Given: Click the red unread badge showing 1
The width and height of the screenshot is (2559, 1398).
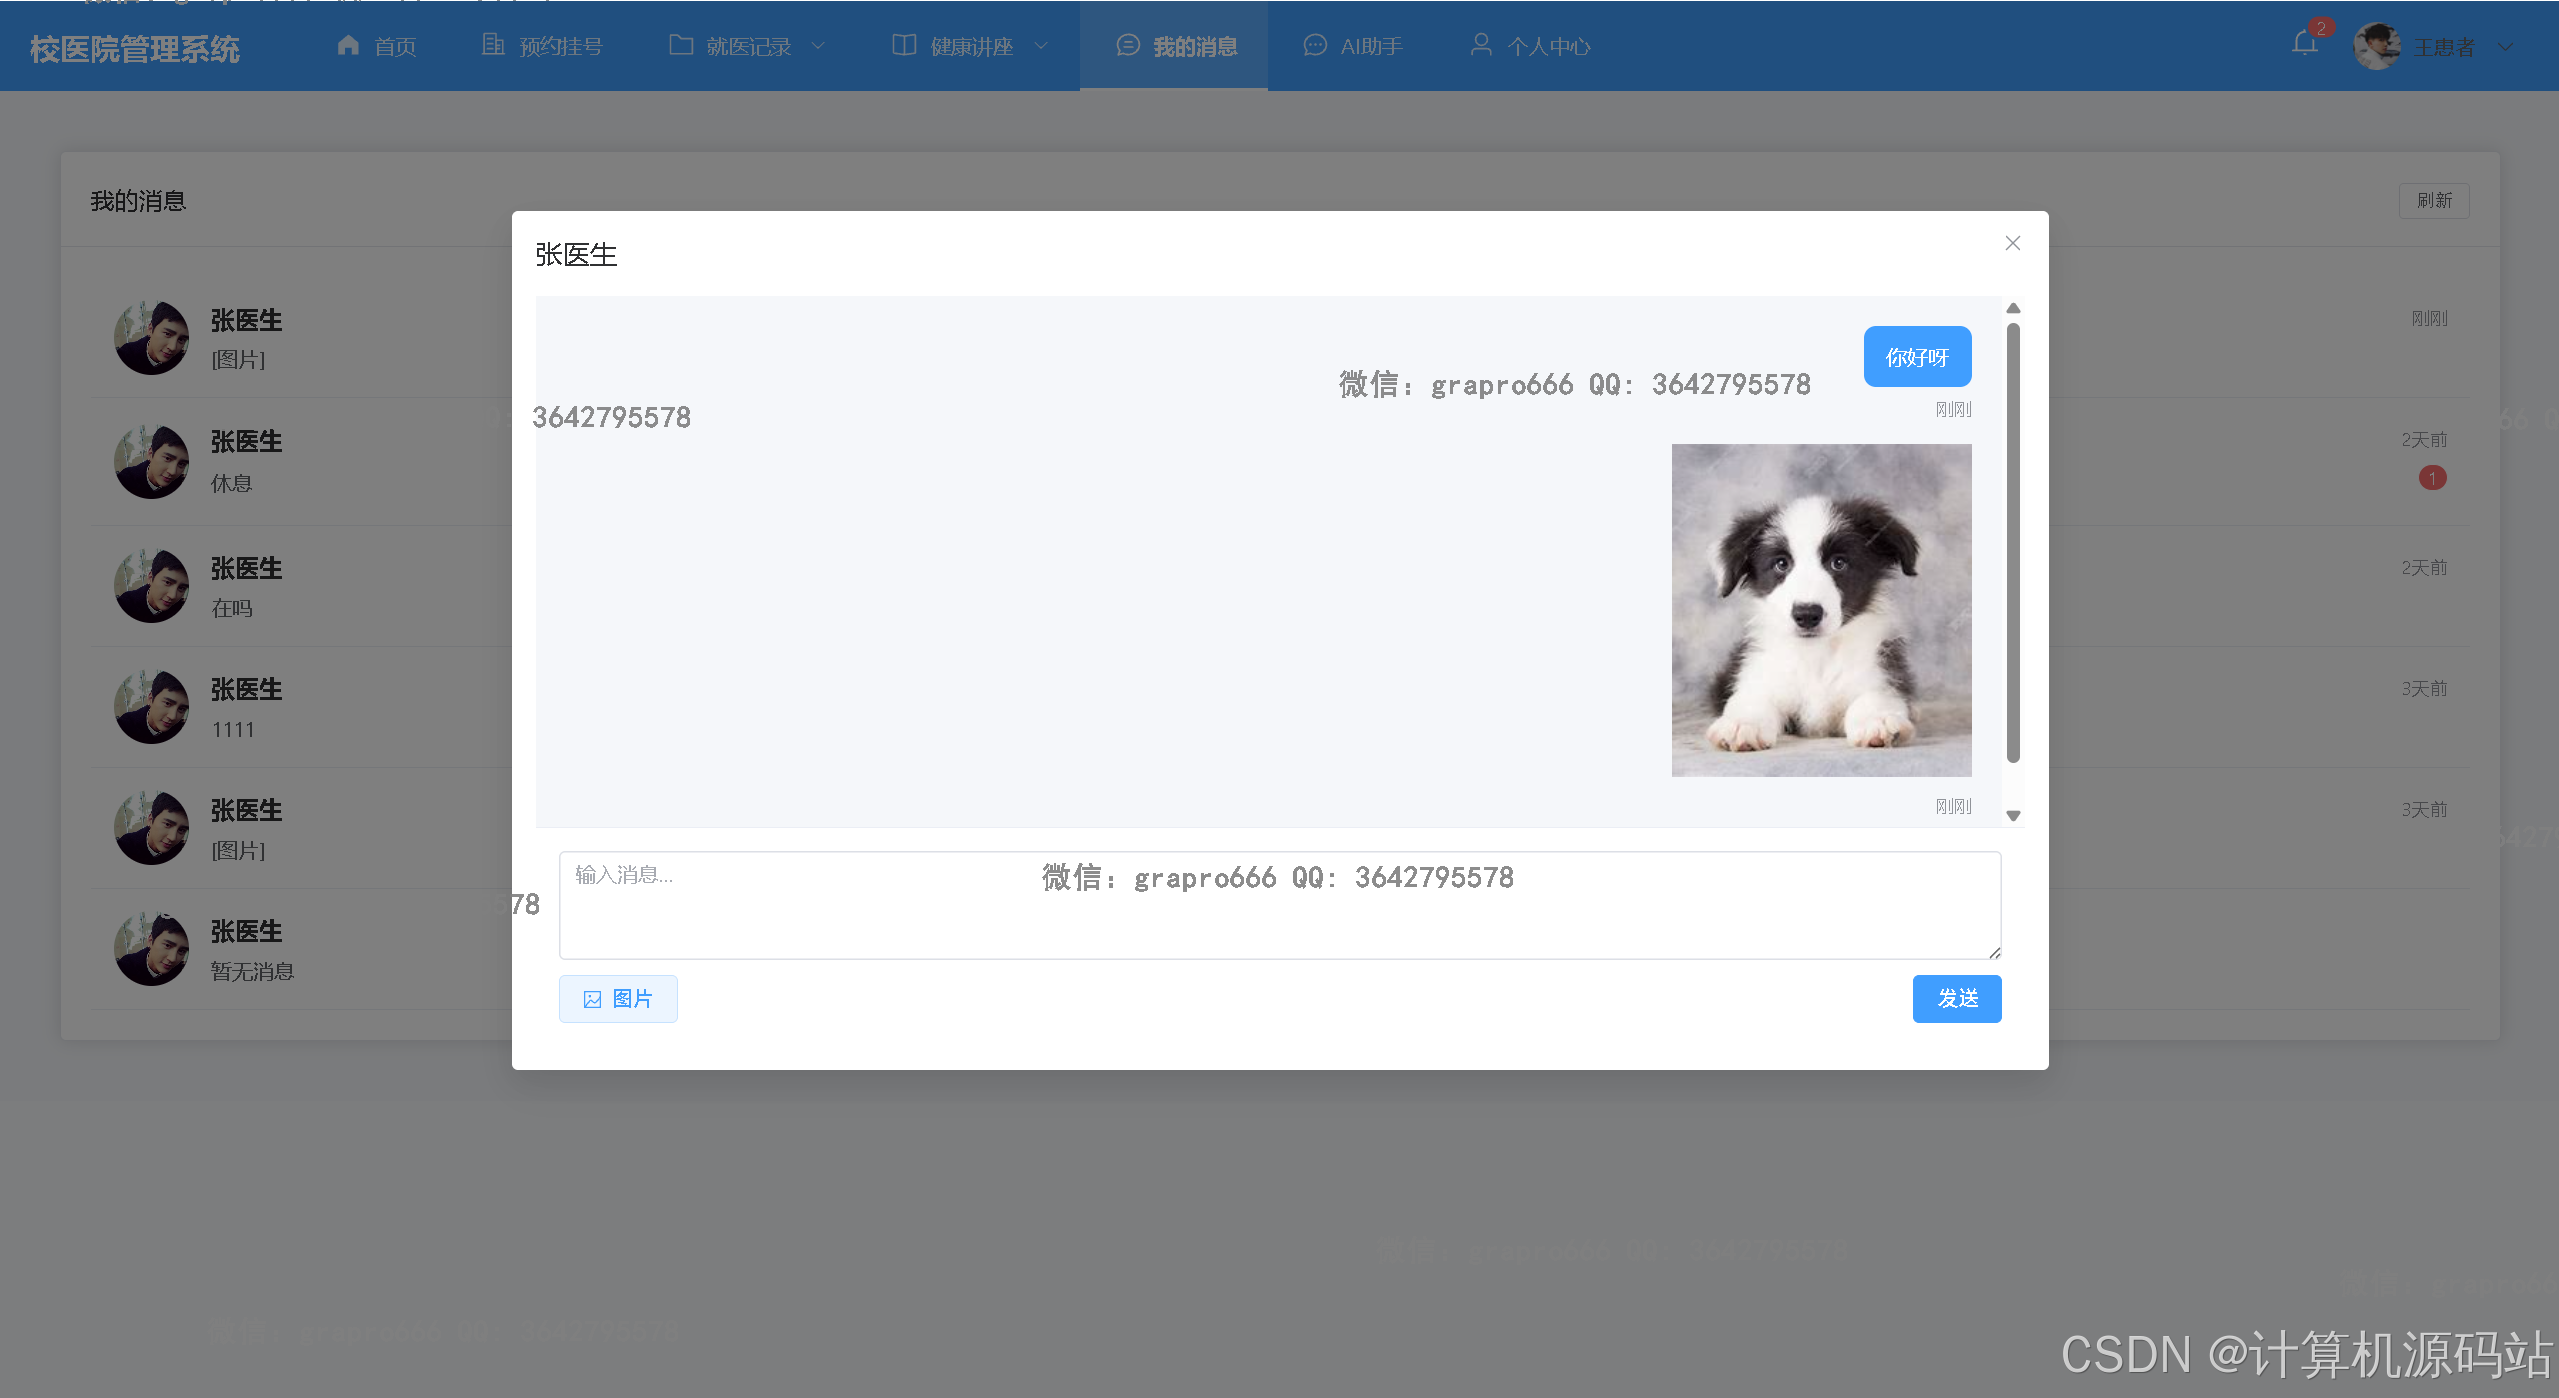Looking at the screenshot, I should click(x=2433, y=478).
